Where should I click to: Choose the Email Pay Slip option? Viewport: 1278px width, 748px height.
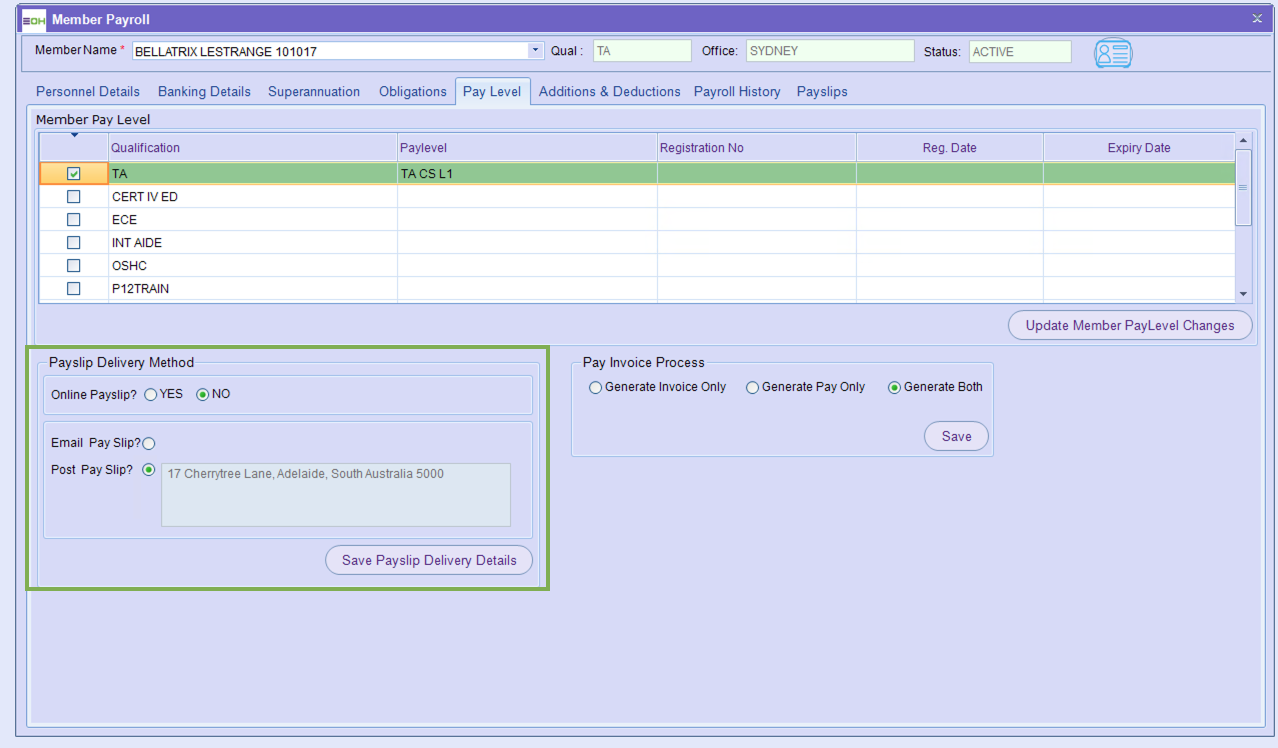(x=149, y=443)
